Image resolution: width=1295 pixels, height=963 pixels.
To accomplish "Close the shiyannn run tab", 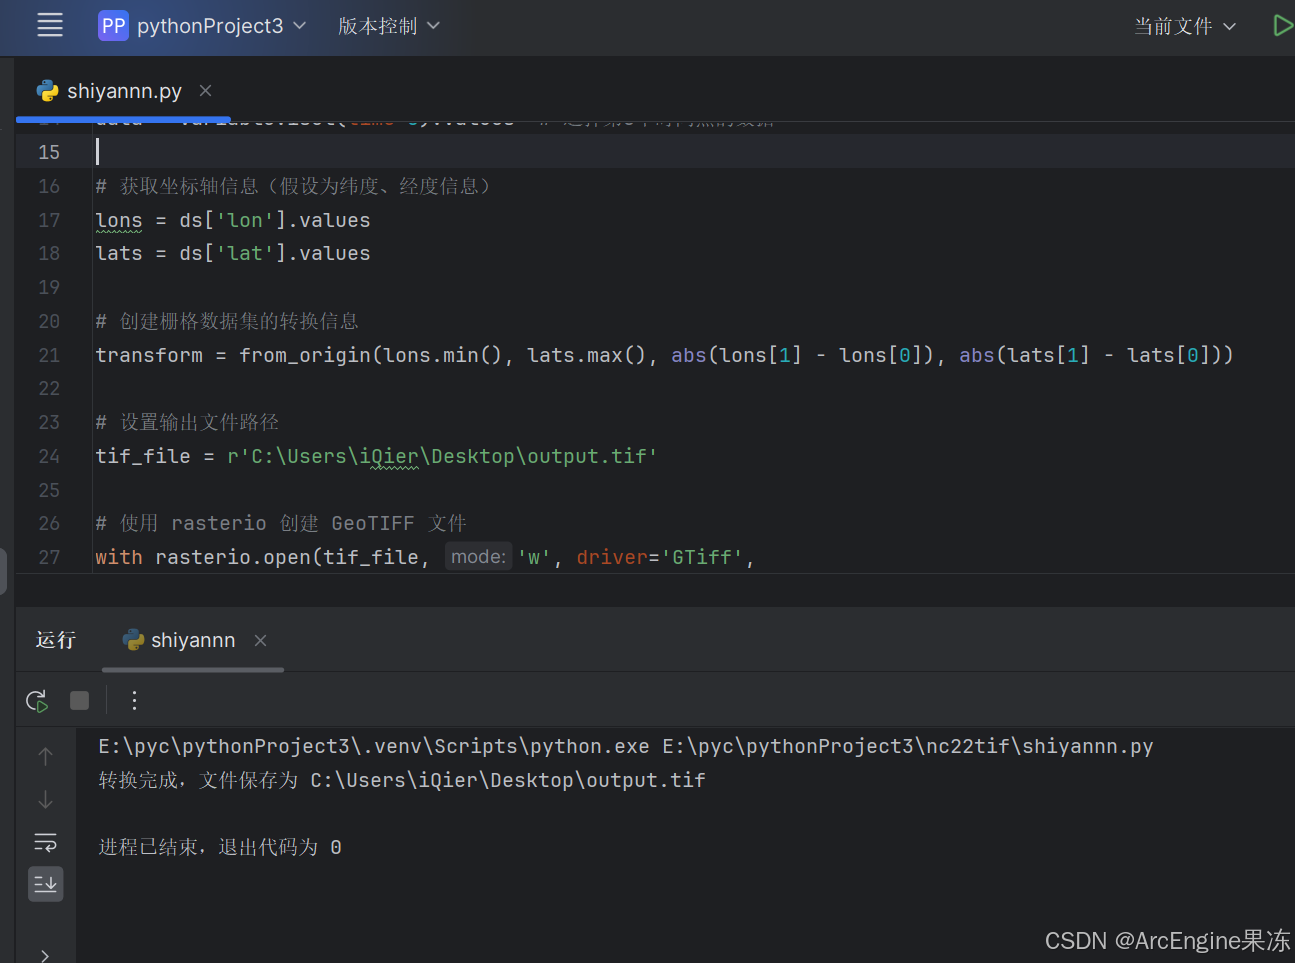I will click(260, 640).
